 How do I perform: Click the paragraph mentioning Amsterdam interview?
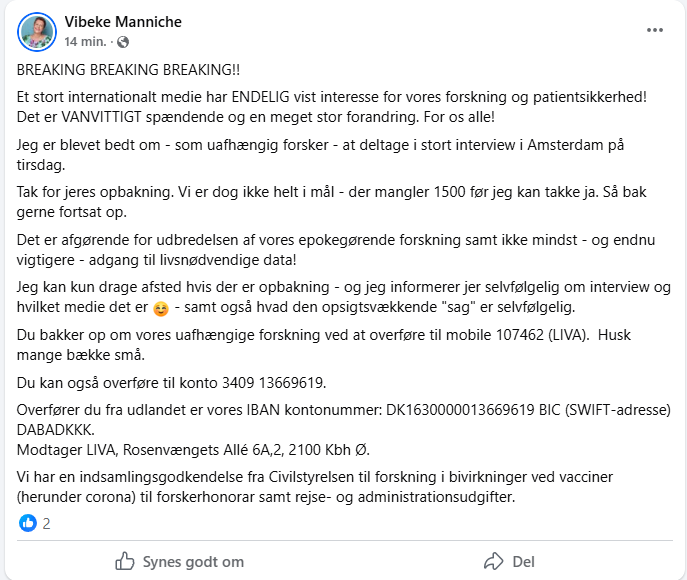320,155
